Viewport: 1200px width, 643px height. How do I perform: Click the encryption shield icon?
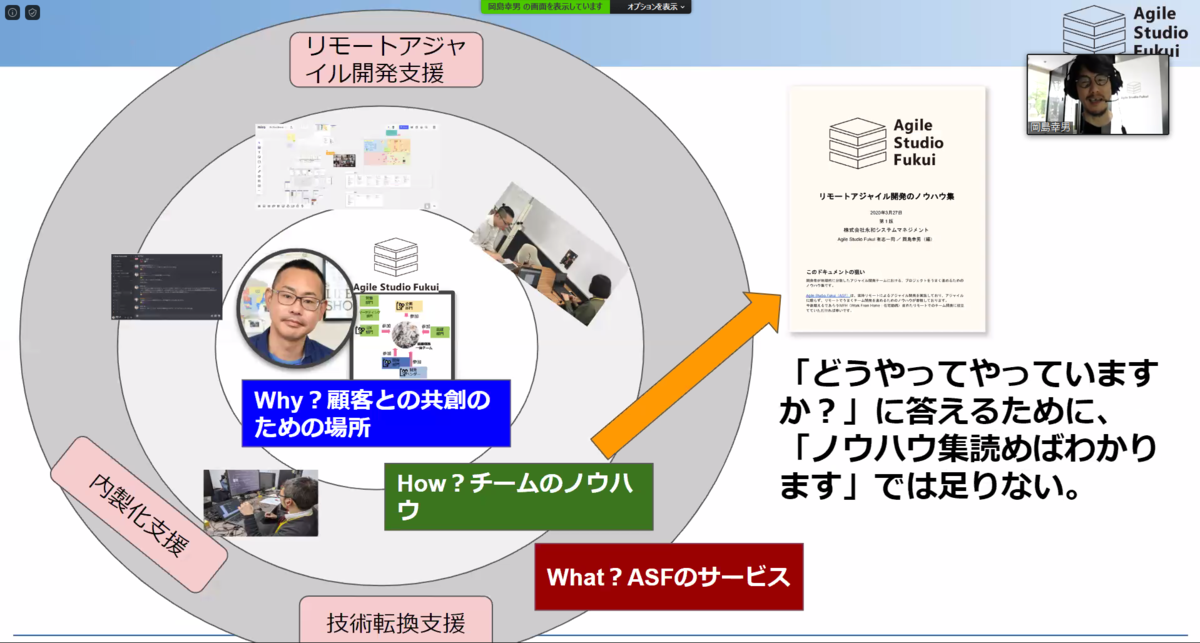32,13
